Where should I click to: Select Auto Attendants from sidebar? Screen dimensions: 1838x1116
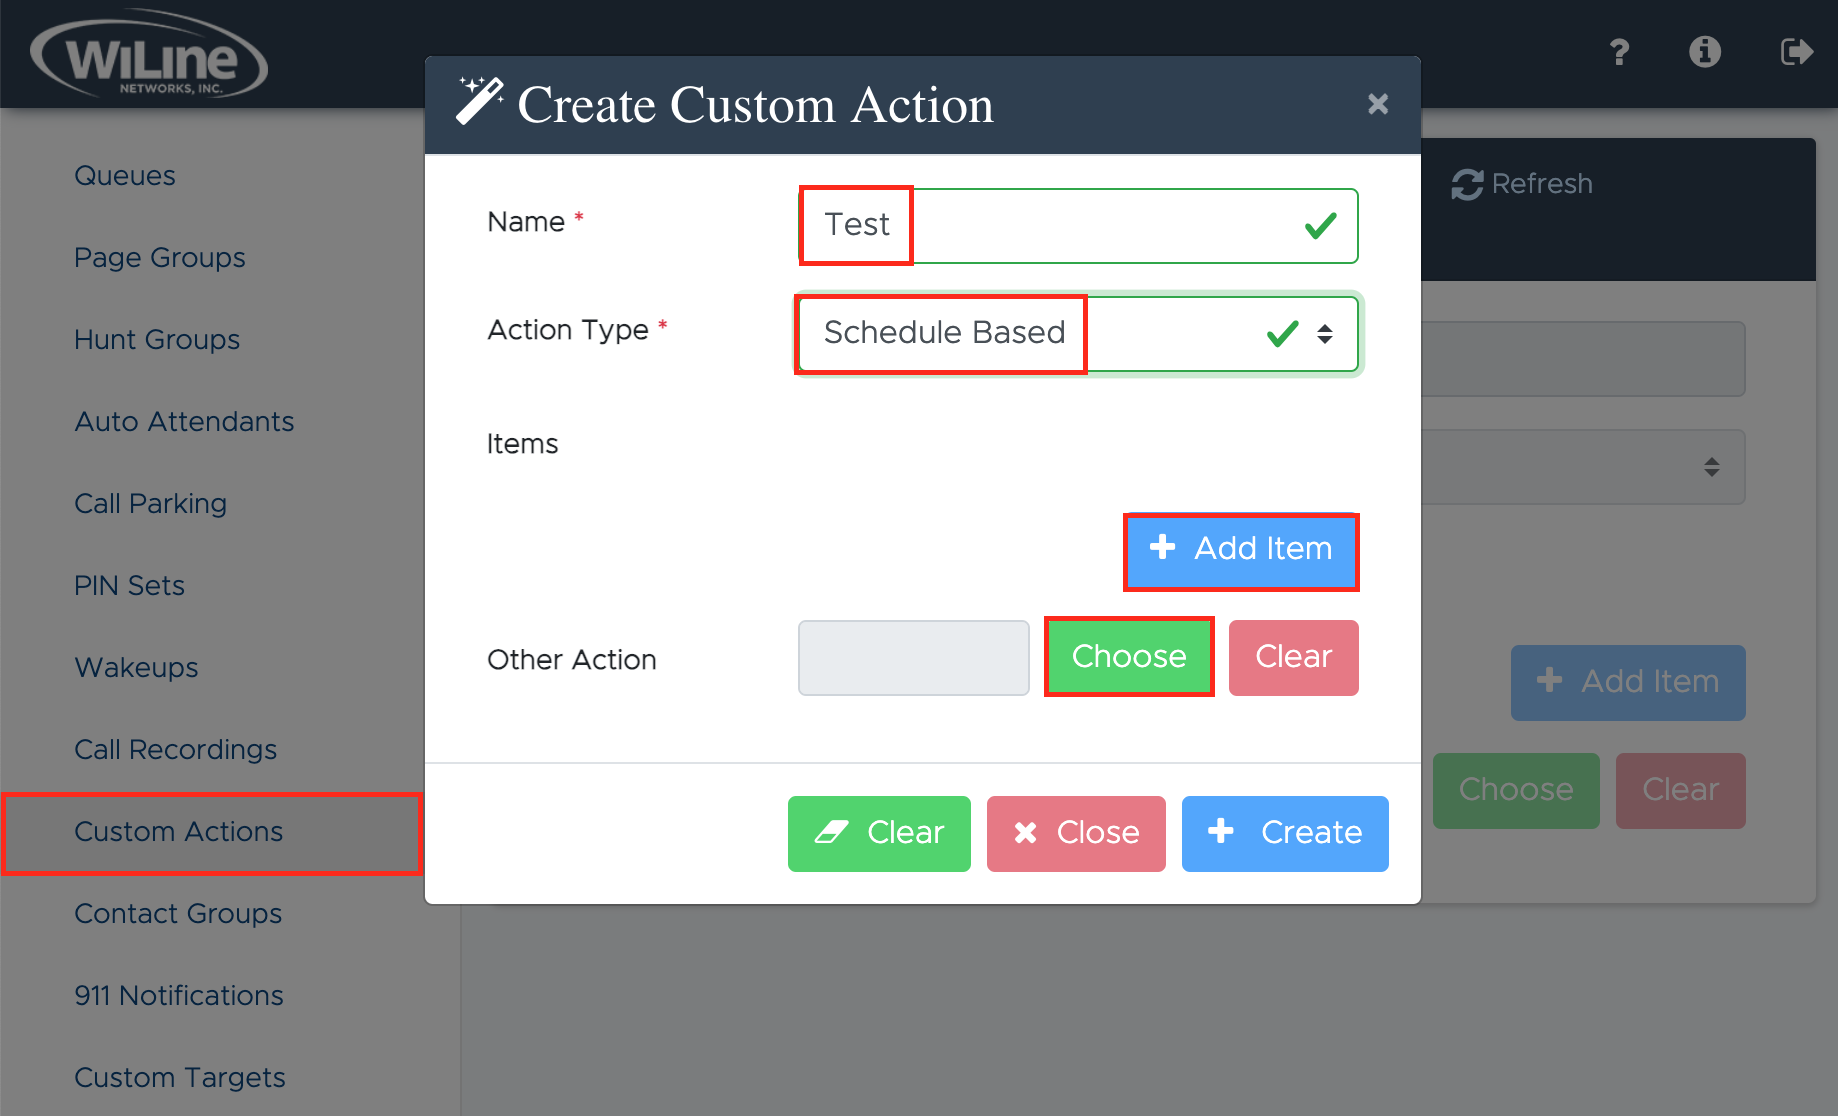pos(184,422)
